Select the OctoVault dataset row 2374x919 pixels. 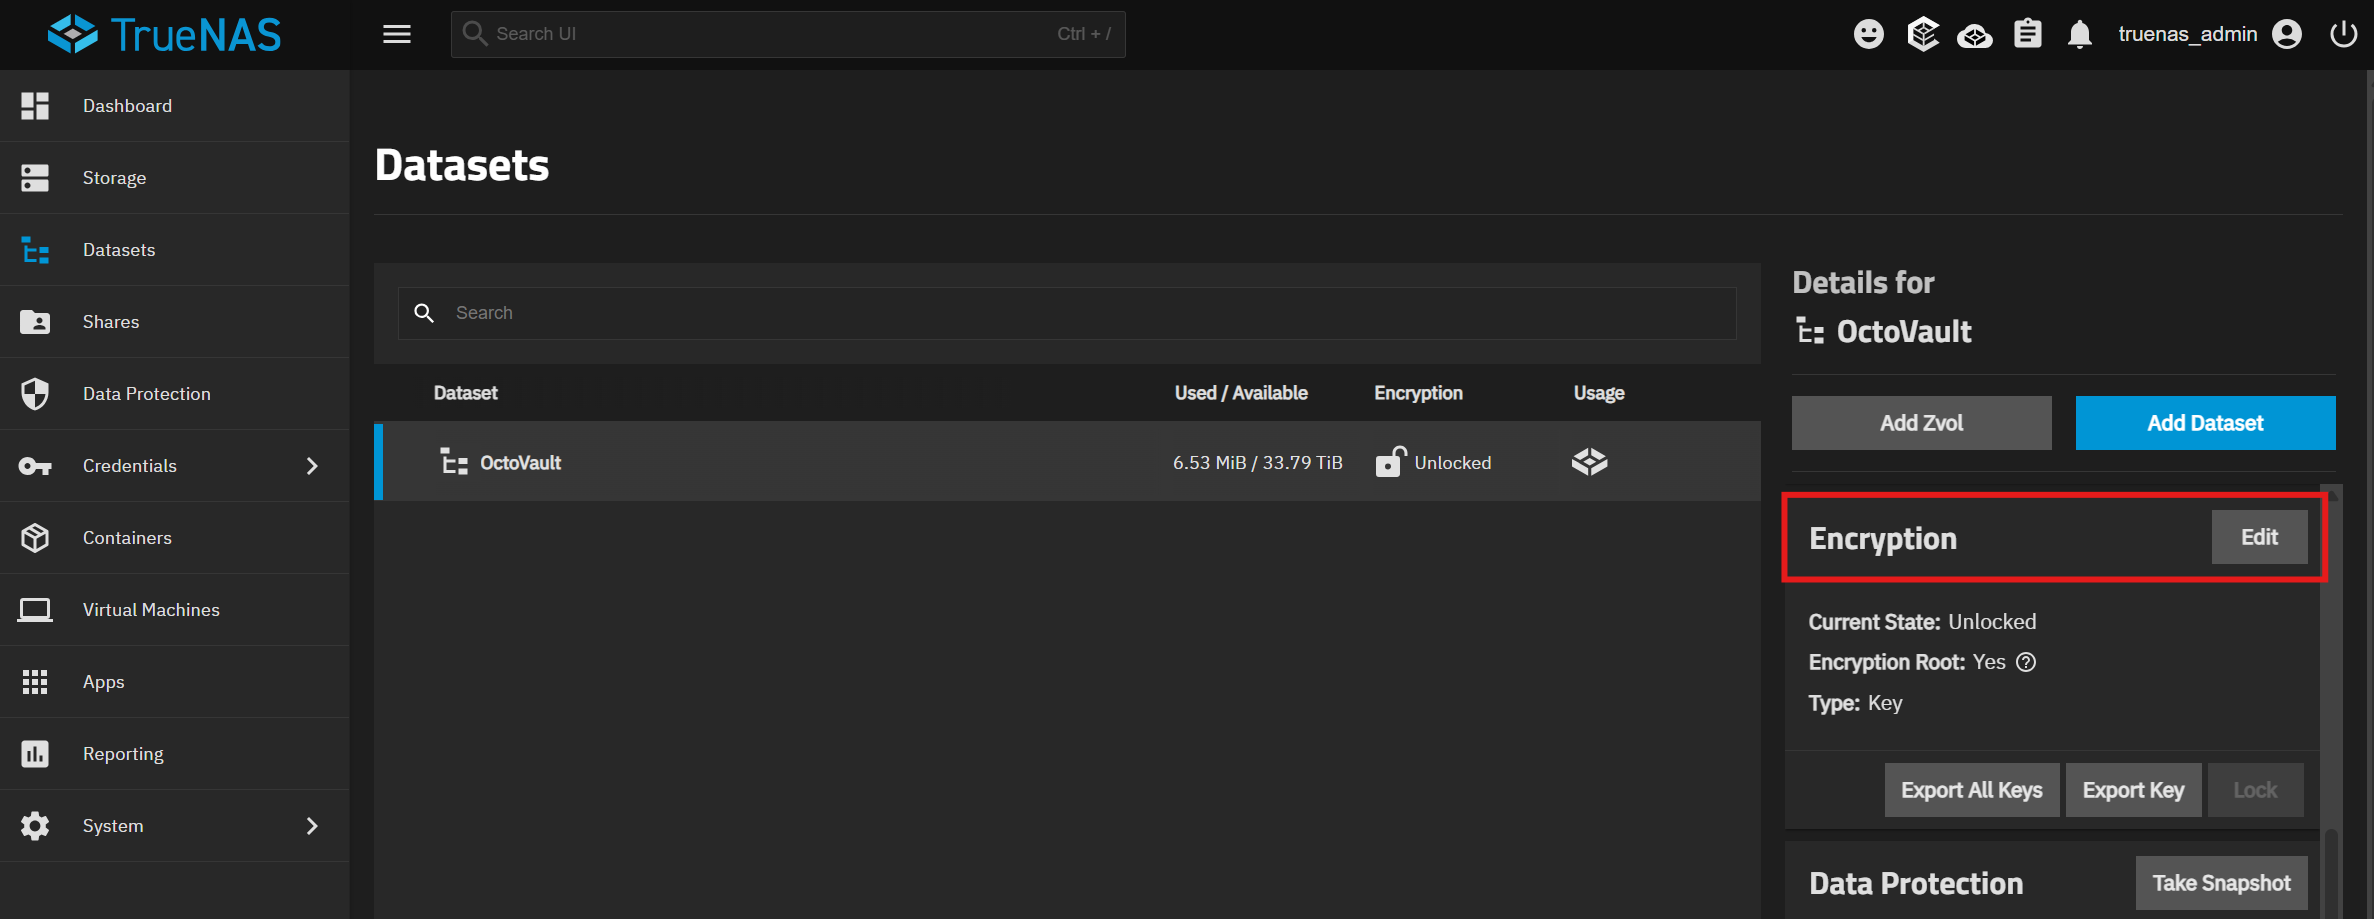pyautogui.click(x=800, y=462)
